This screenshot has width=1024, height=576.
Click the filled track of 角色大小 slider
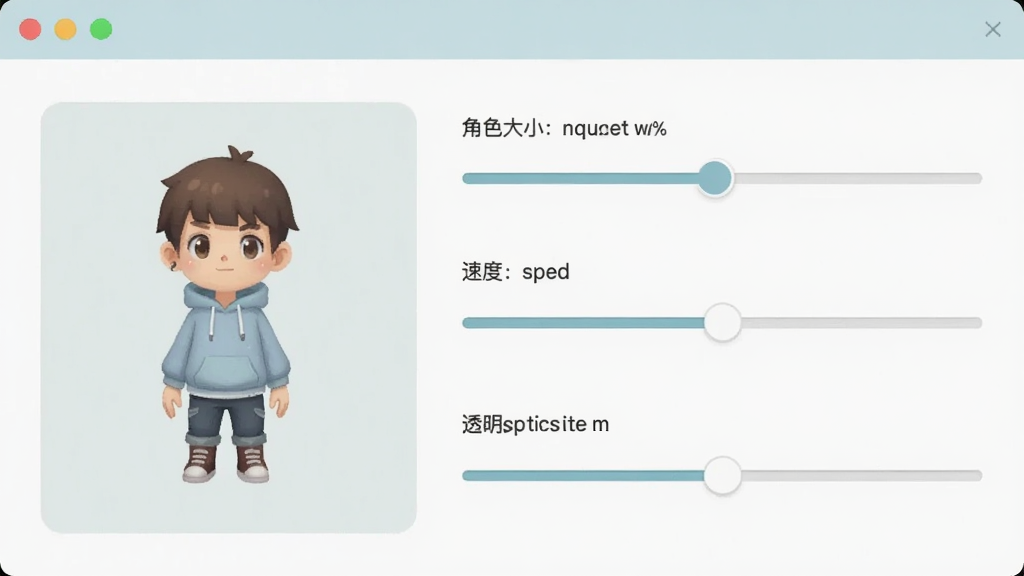(580, 178)
